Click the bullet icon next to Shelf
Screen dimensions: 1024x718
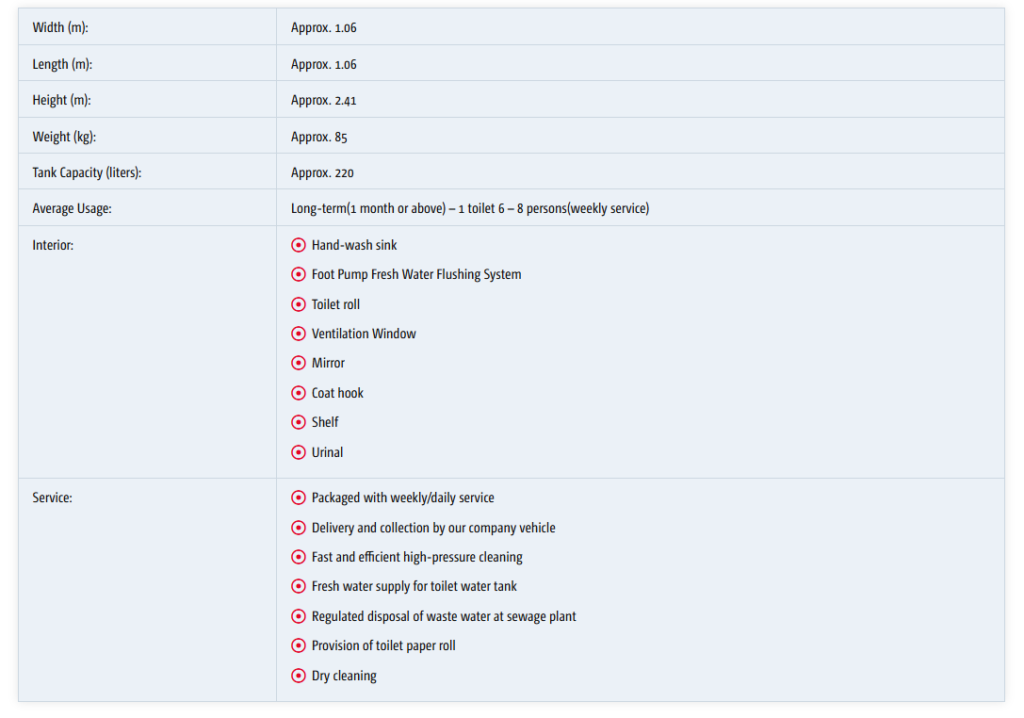(298, 422)
